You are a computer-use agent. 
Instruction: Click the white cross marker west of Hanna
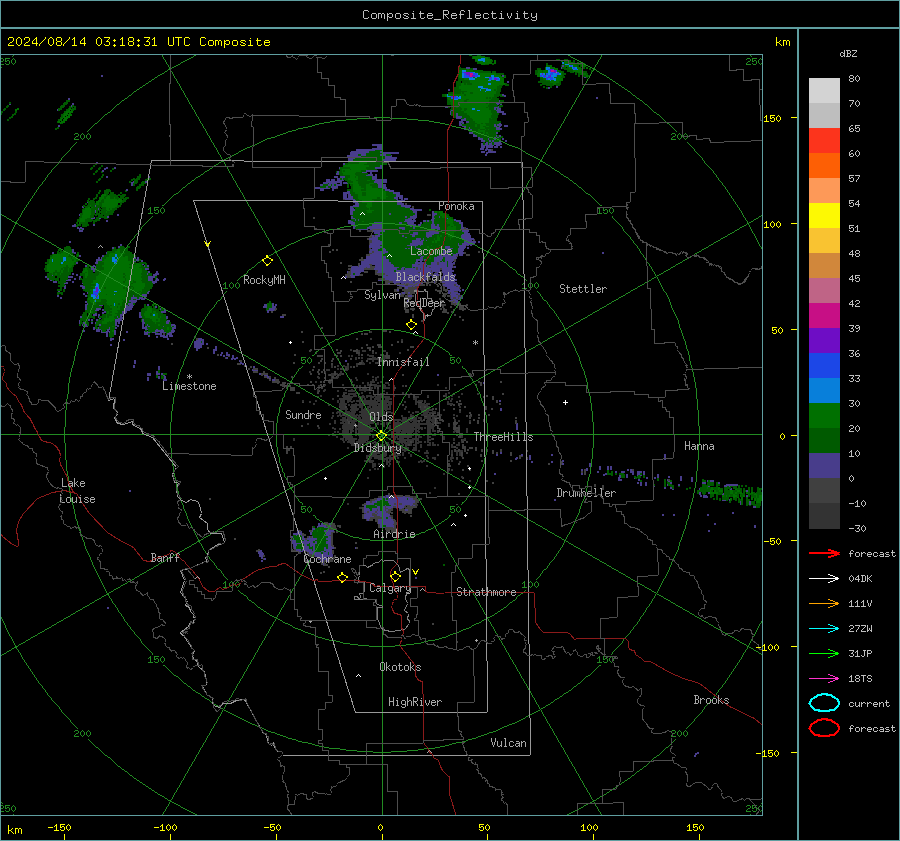click(565, 402)
